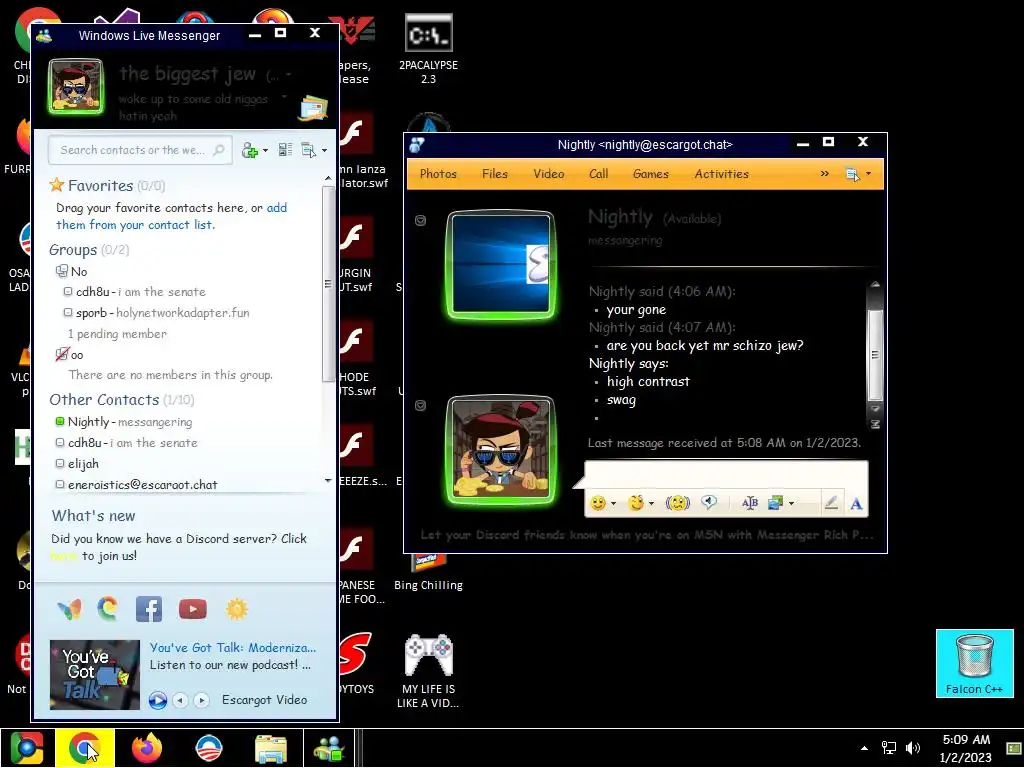Go to next Escargot video item
Viewport: 1024px width, 768px height.
pos(202,700)
